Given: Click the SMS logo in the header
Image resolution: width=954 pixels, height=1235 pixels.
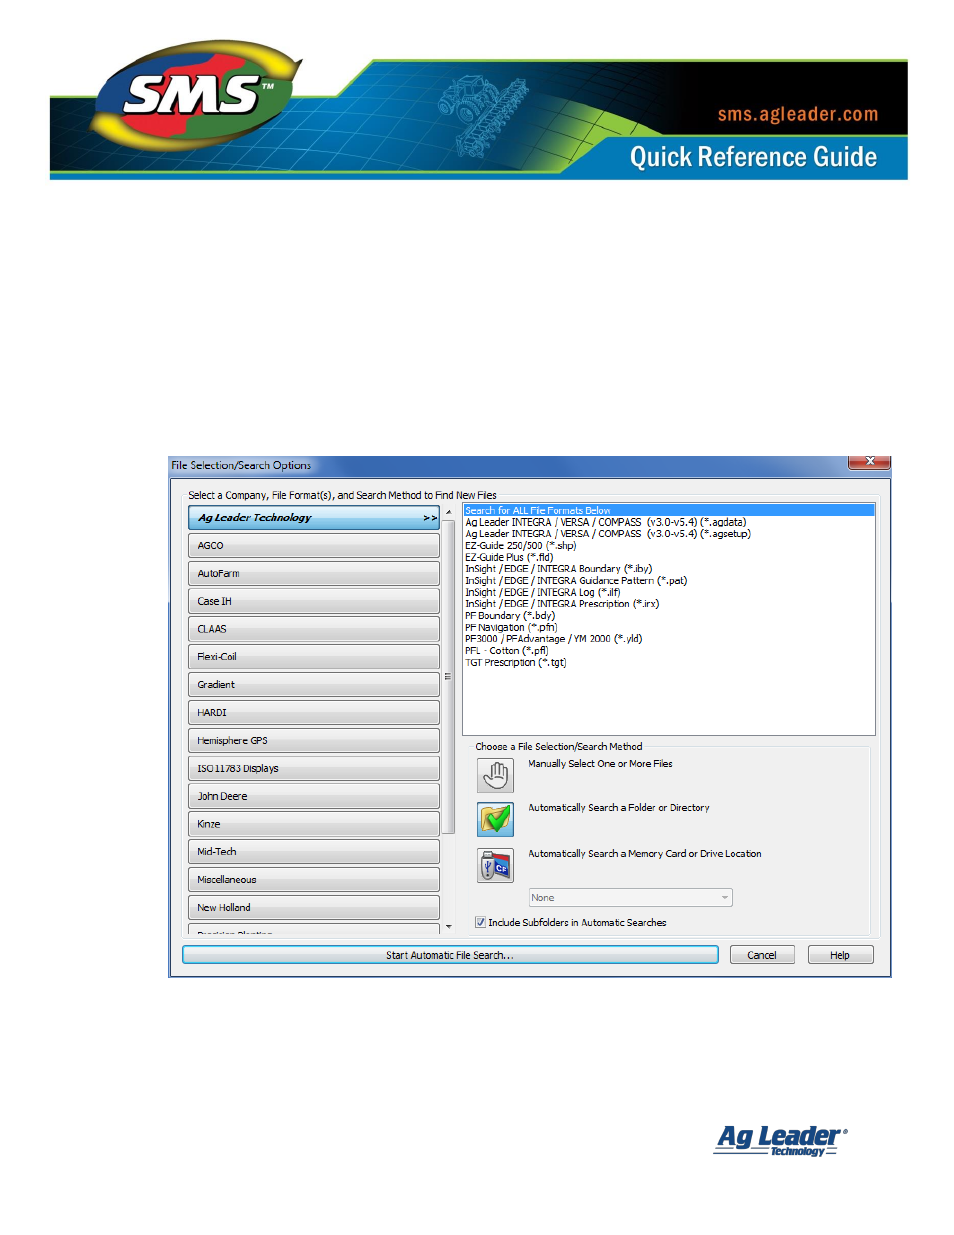Looking at the screenshot, I should click(x=198, y=95).
